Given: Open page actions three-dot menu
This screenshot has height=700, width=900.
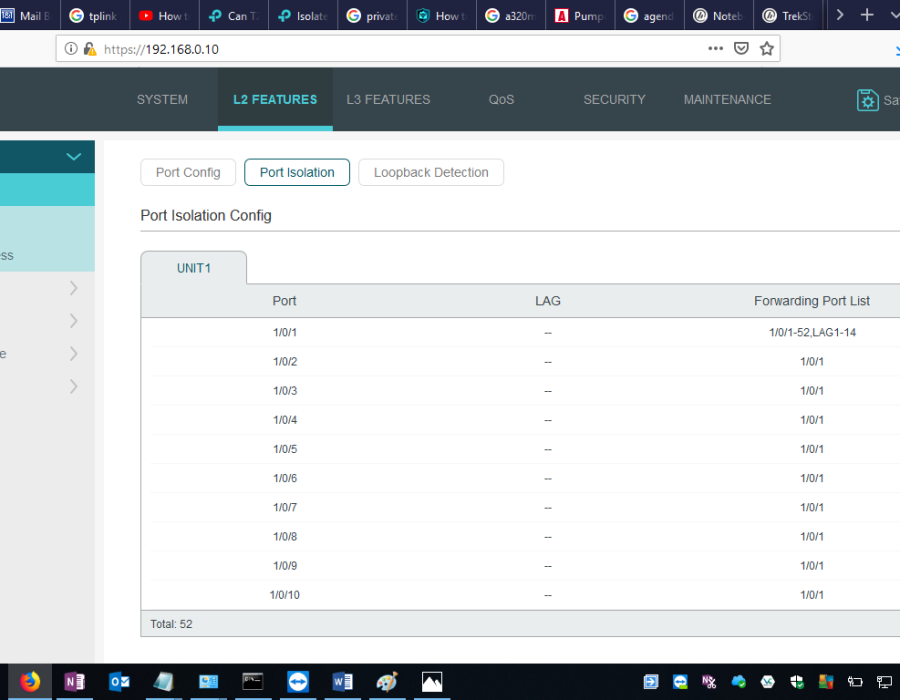Looking at the screenshot, I should [x=715, y=48].
